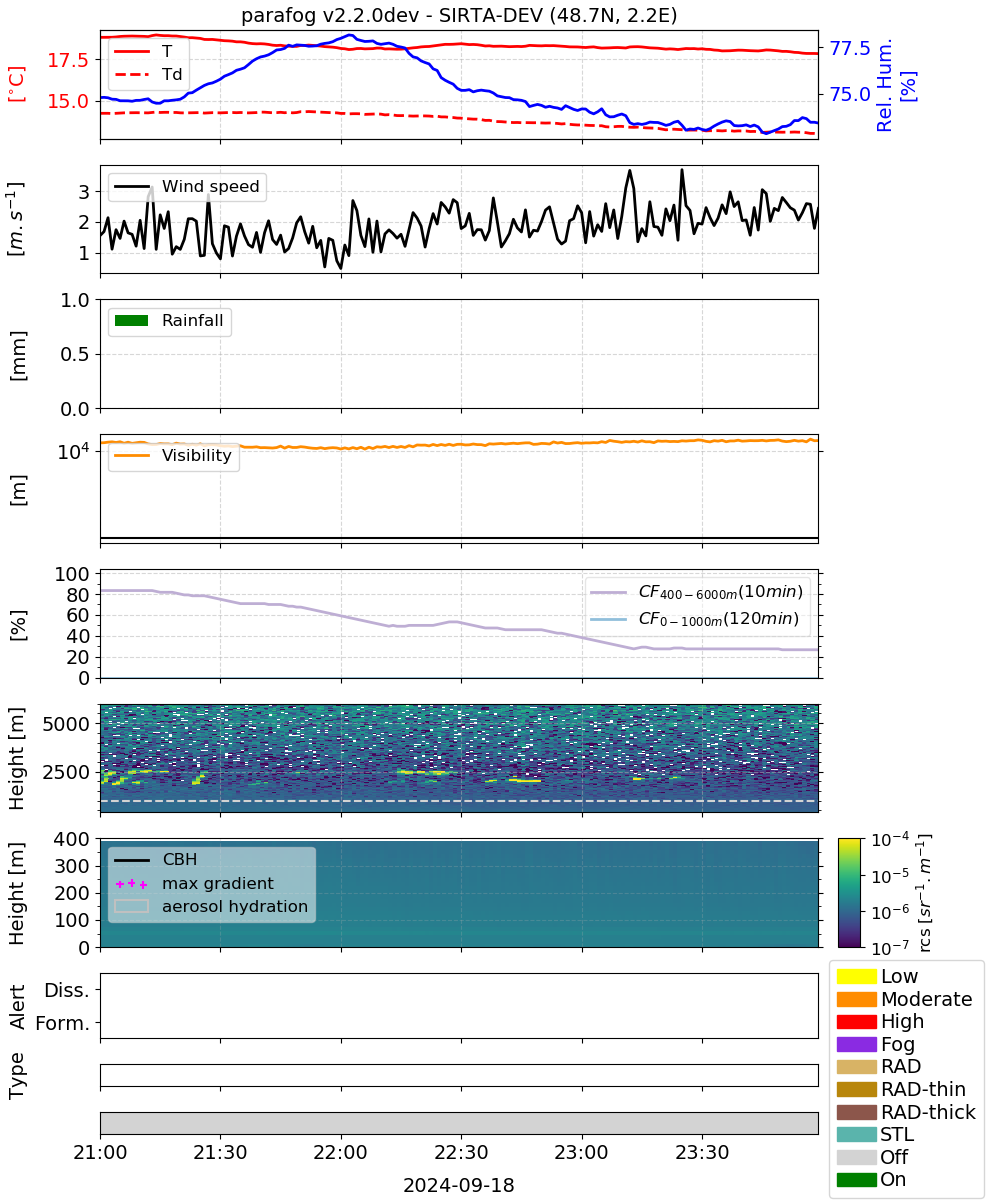Click the green On legend swatch
This screenshot has width=1000, height=1200.
click(856, 1179)
